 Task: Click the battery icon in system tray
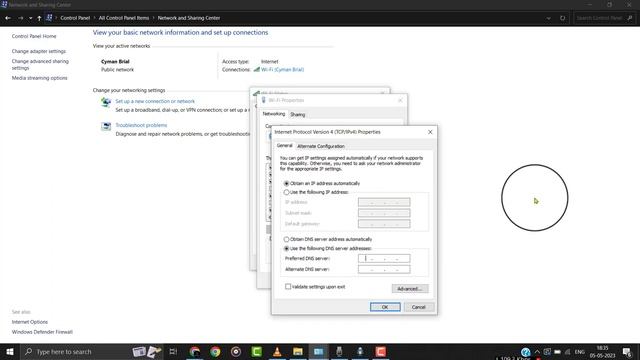point(557,352)
